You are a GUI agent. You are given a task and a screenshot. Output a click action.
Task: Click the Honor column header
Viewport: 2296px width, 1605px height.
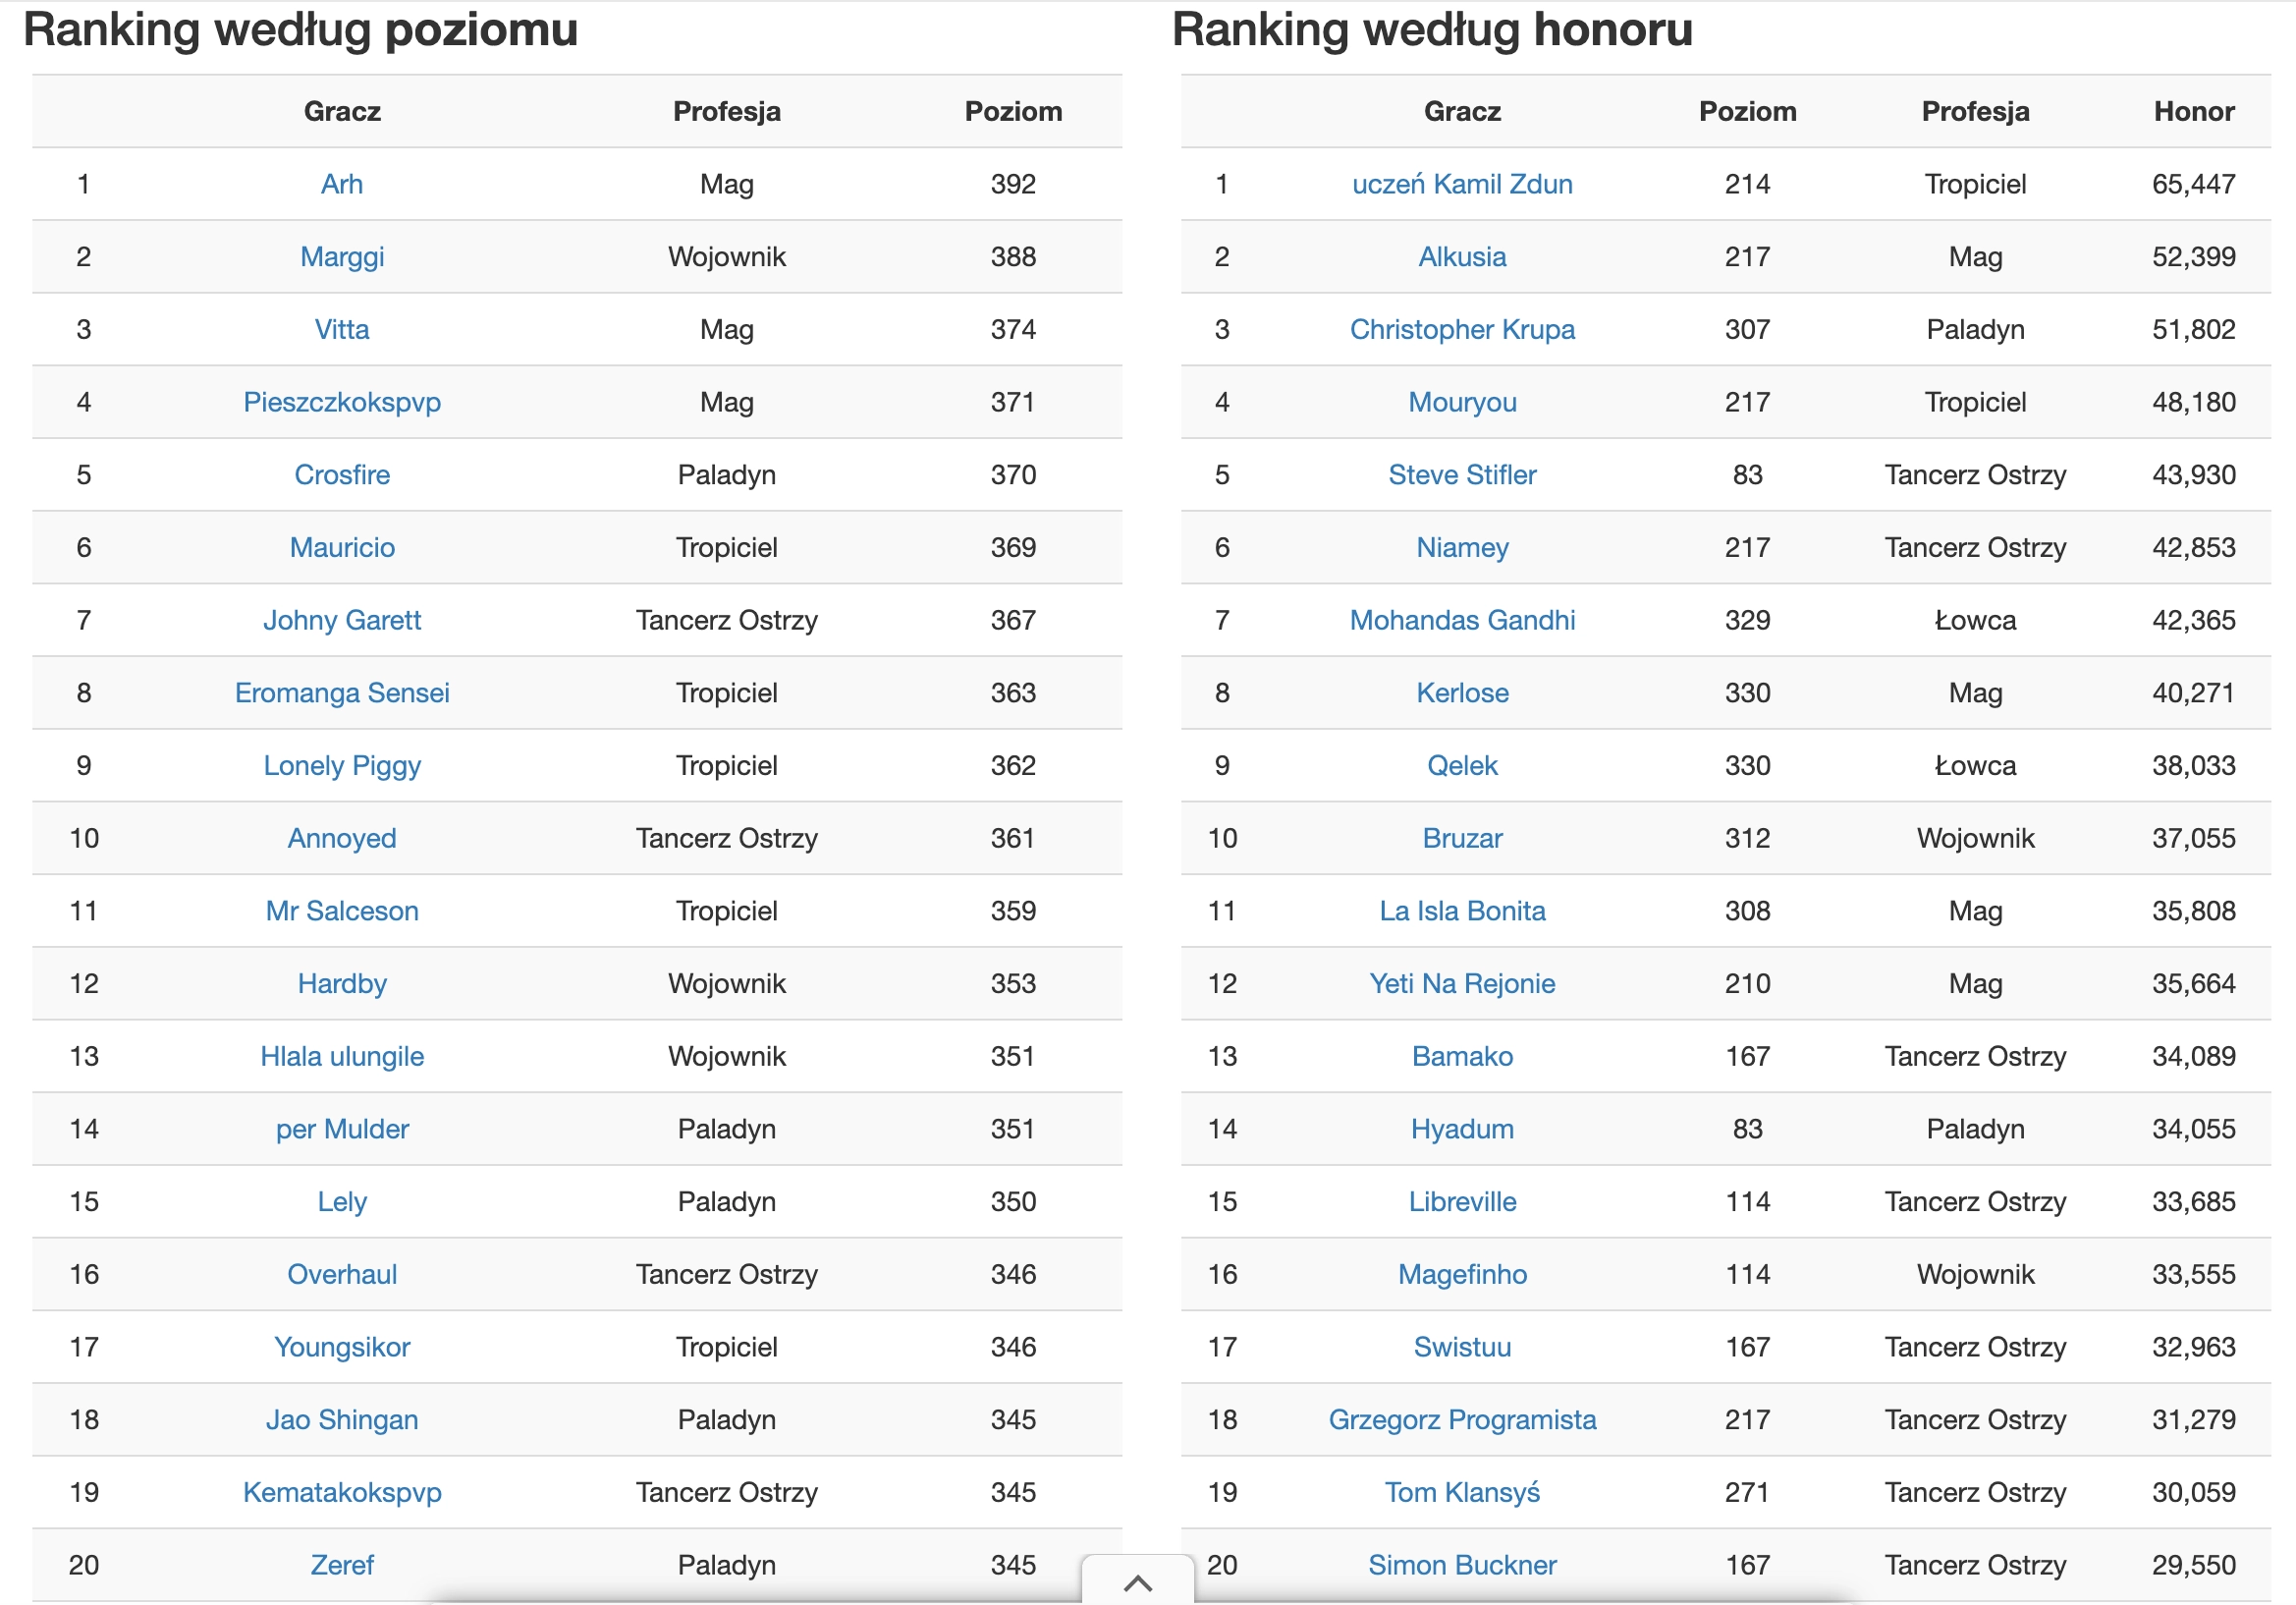click(2193, 111)
